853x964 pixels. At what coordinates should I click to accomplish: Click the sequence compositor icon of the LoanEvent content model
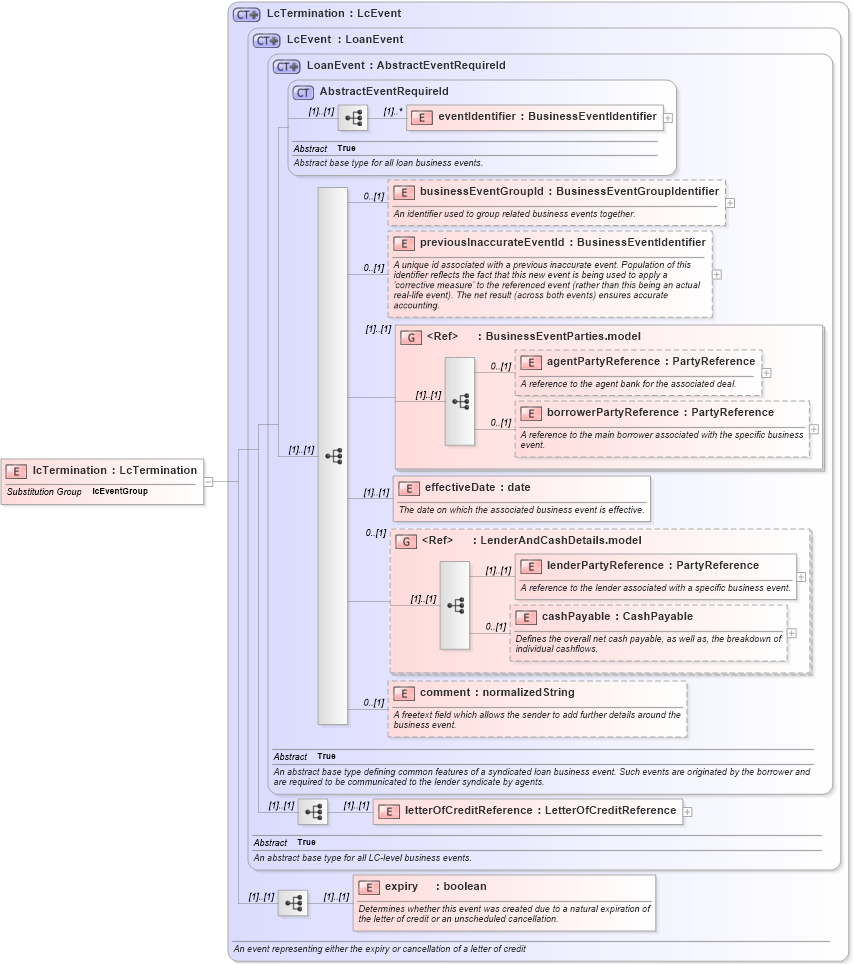point(334,455)
